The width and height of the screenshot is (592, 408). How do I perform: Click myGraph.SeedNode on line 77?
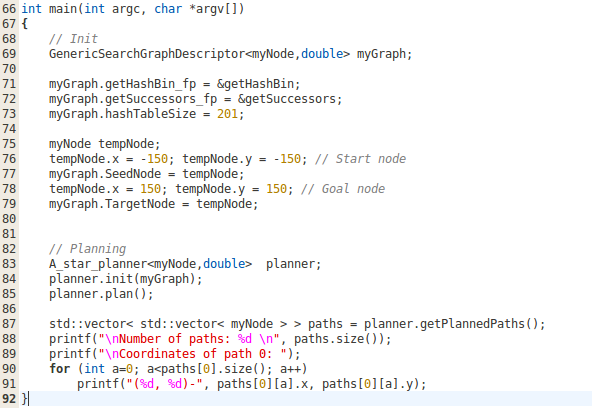105,174
